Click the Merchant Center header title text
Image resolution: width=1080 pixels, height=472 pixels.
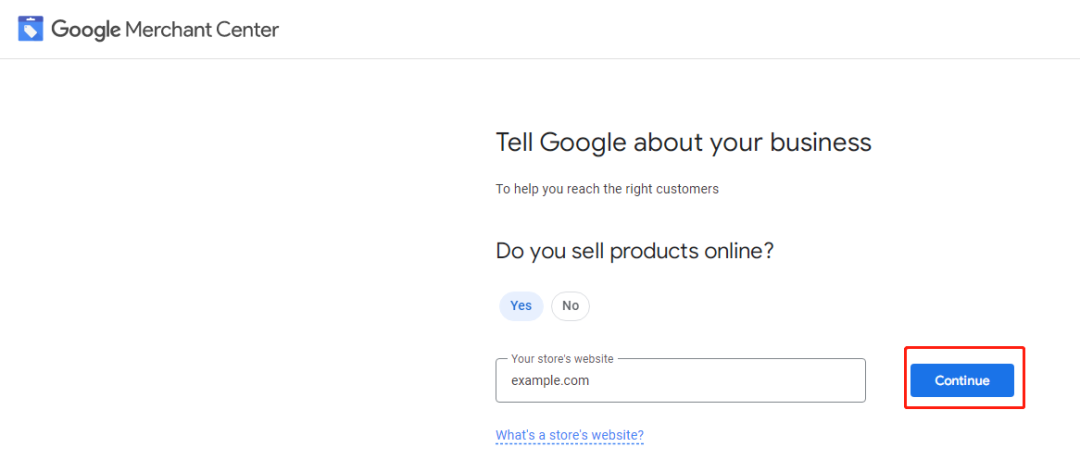[x=202, y=30]
